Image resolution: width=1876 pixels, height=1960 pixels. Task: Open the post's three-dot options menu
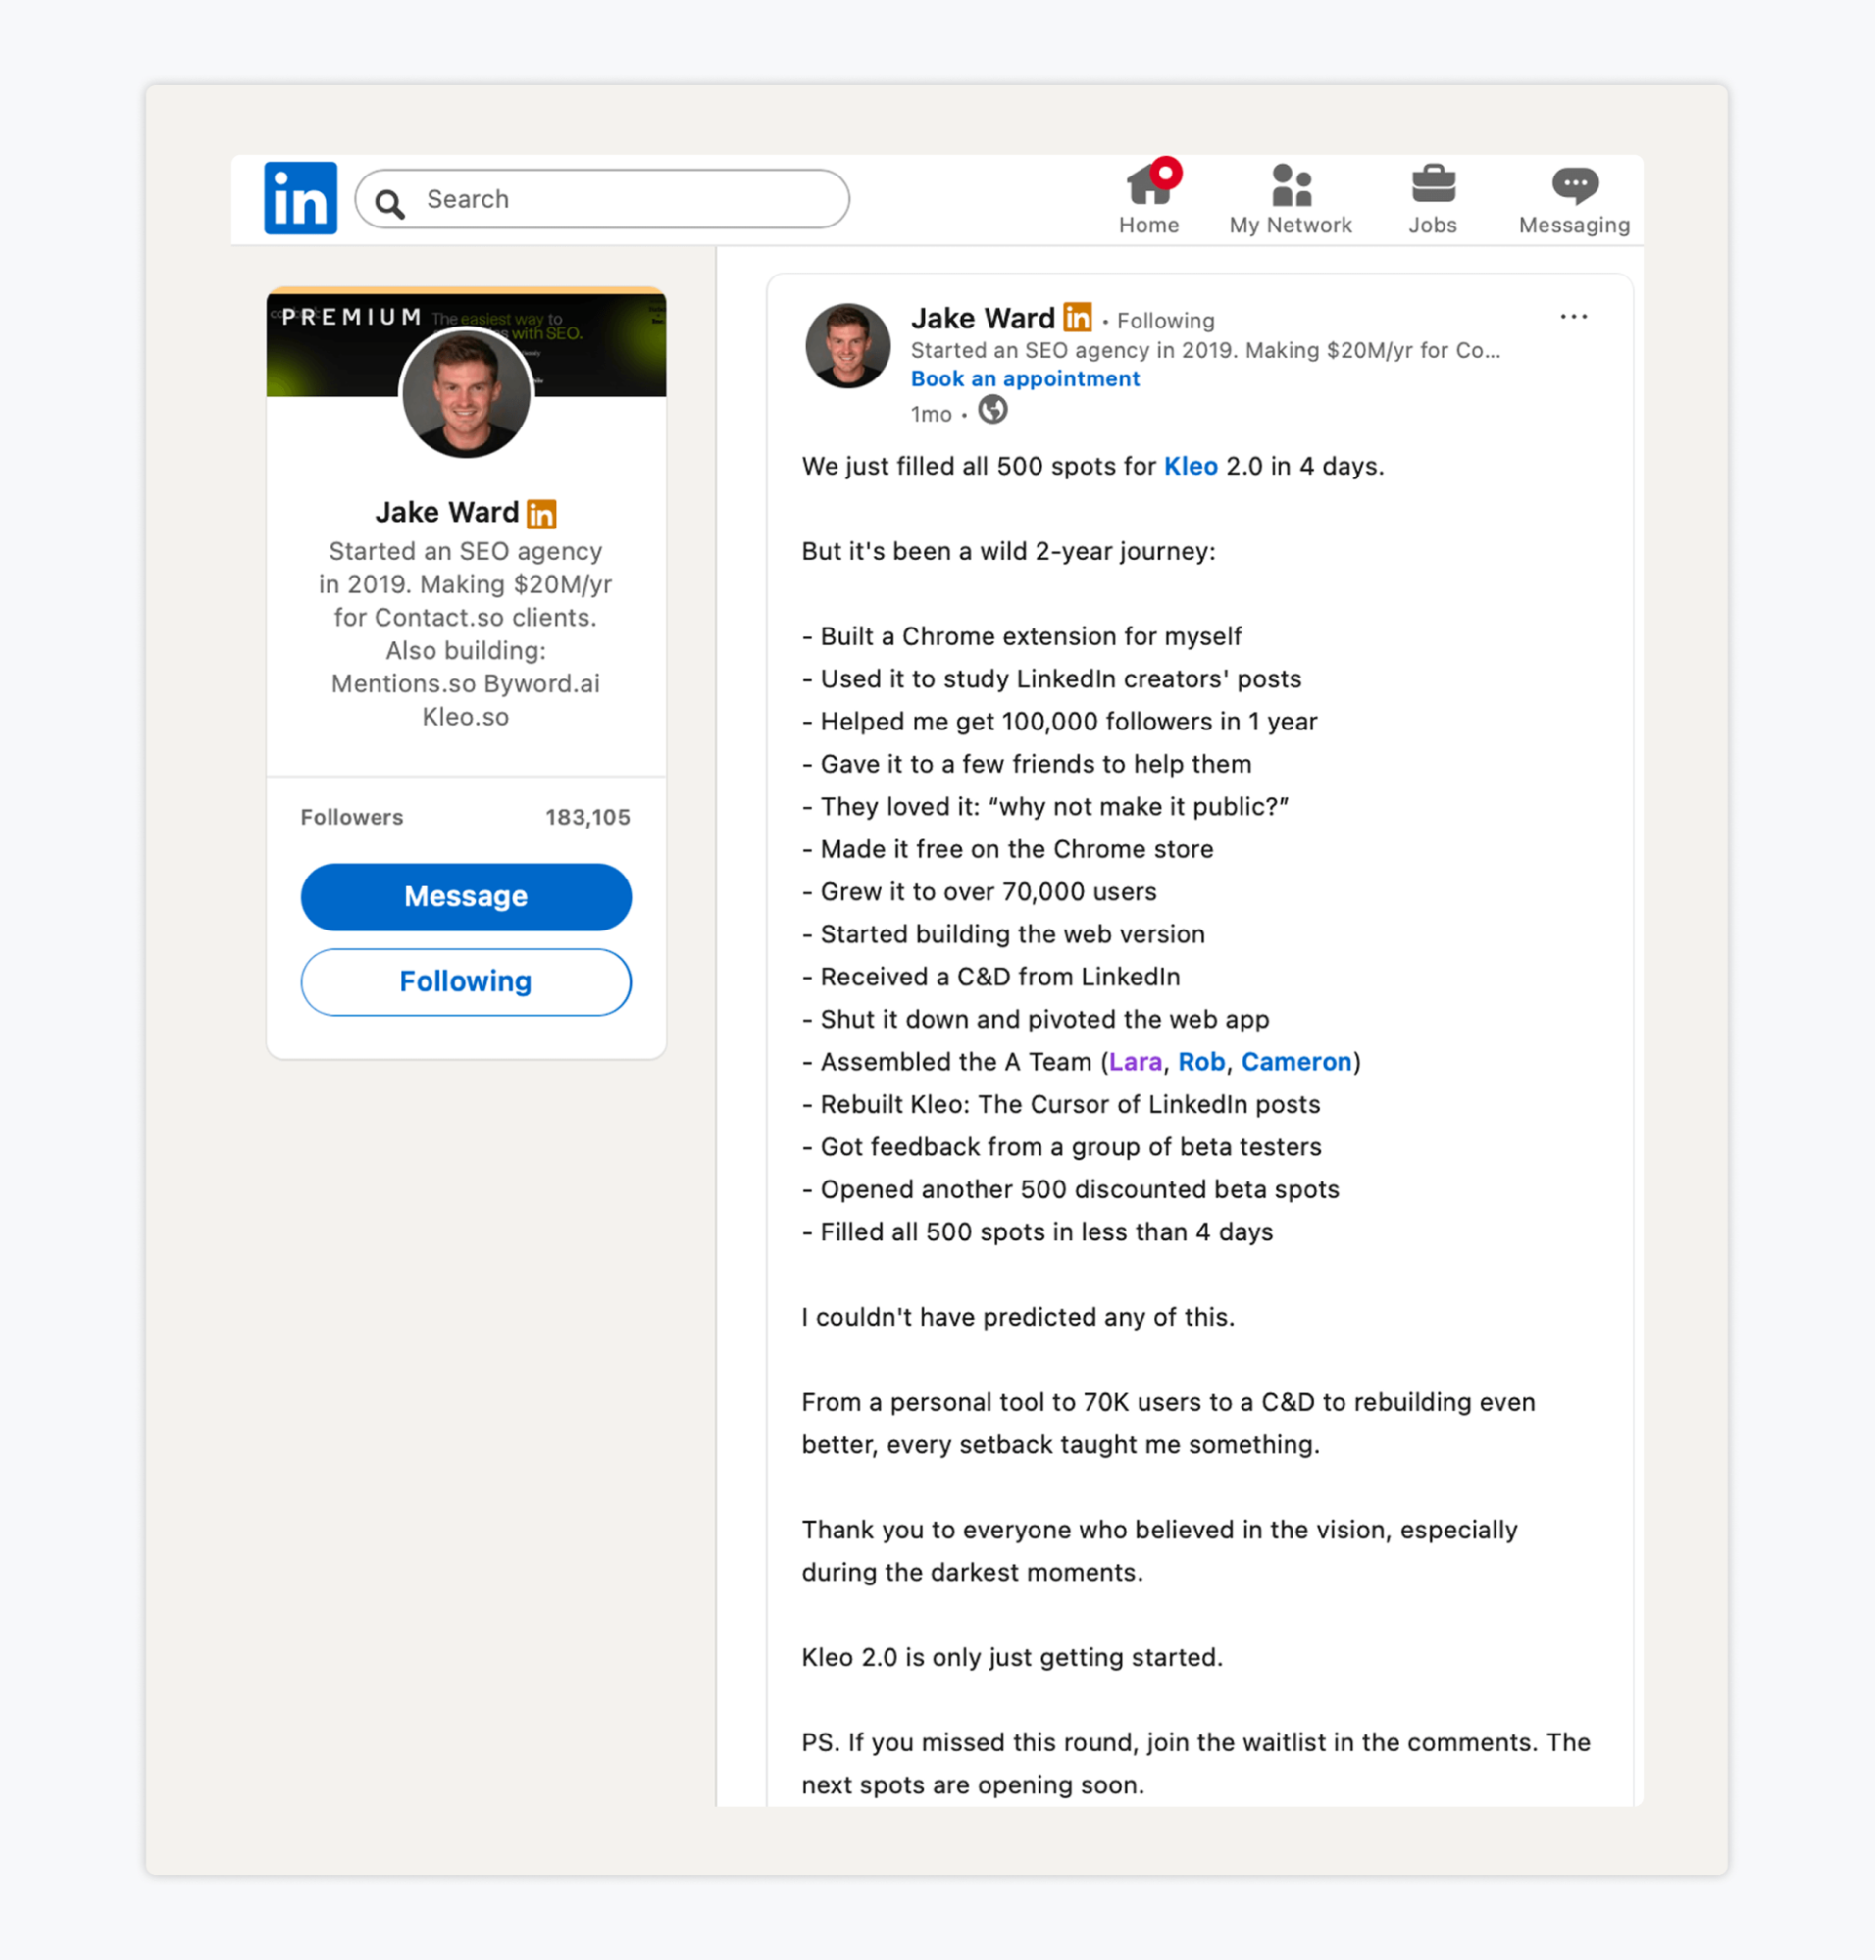click(1573, 316)
